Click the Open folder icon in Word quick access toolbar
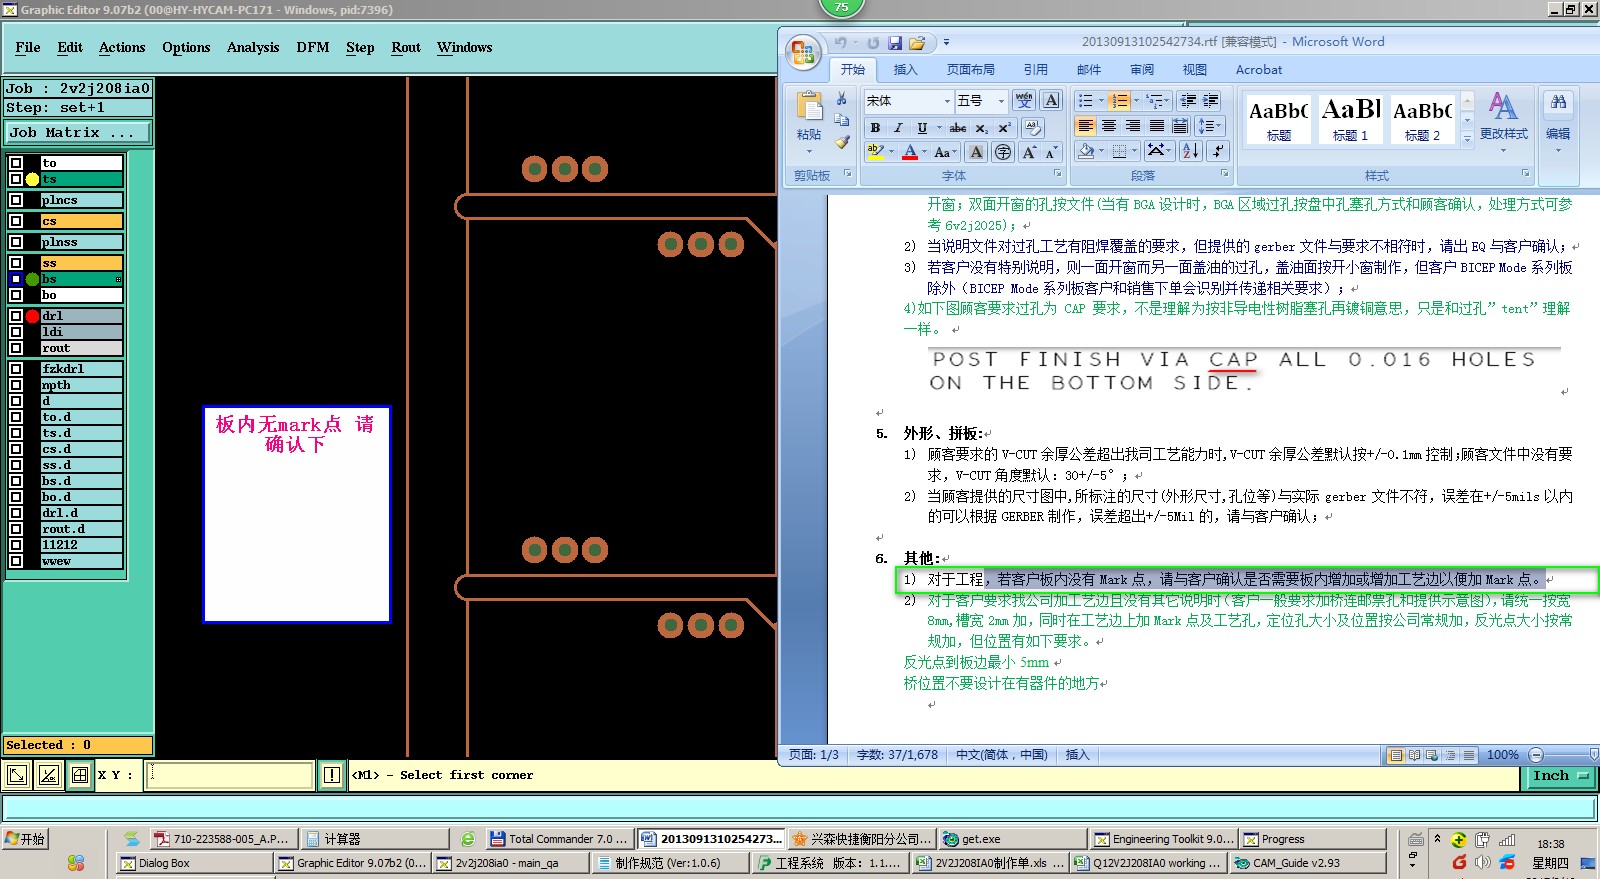 (917, 43)
